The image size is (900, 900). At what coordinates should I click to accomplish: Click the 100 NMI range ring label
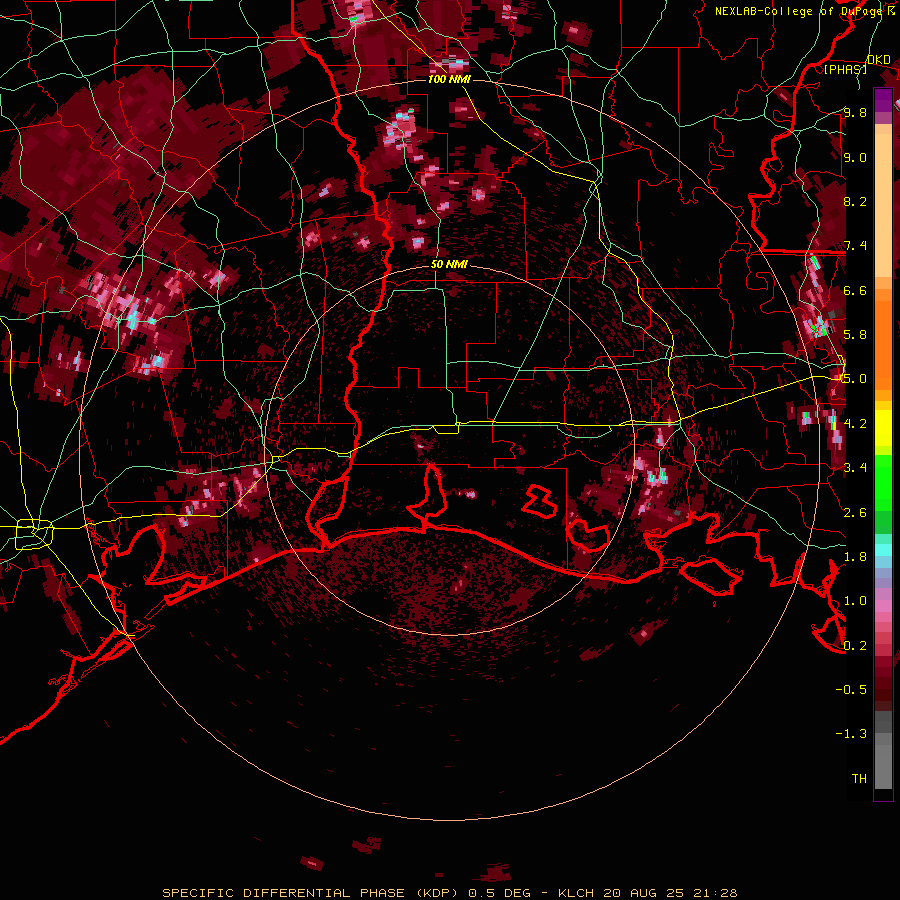pyautogui.click(x=449, y=79)
